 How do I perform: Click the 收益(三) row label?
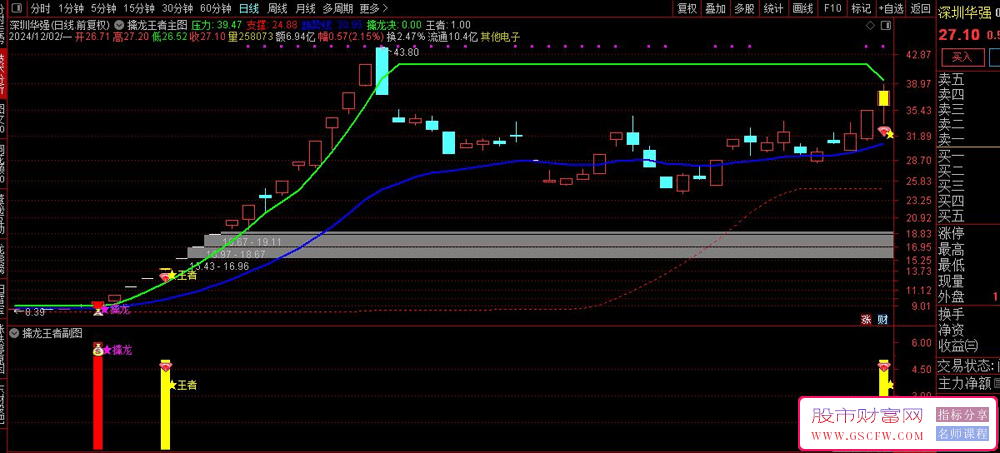coord(958,346)
